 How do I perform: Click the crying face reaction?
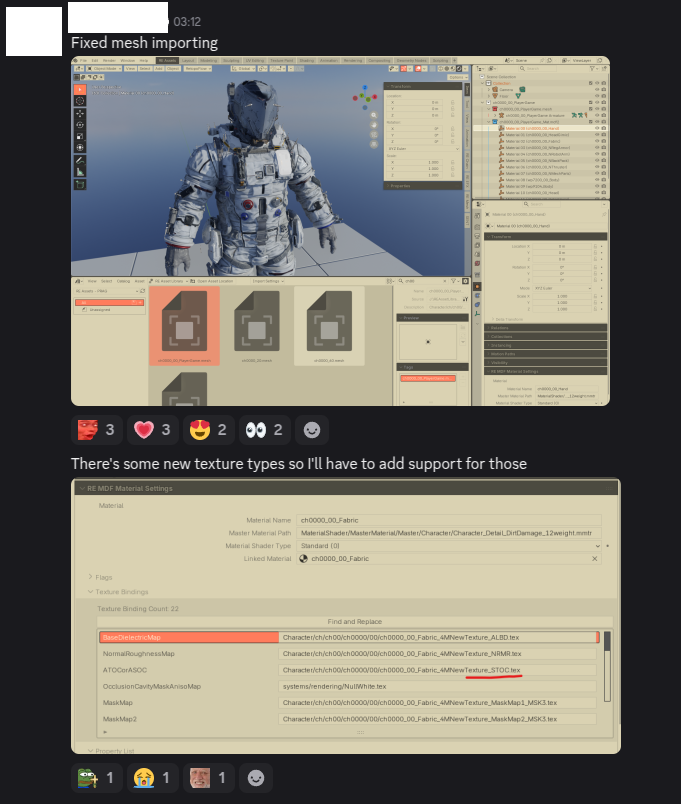coord(153,778)
